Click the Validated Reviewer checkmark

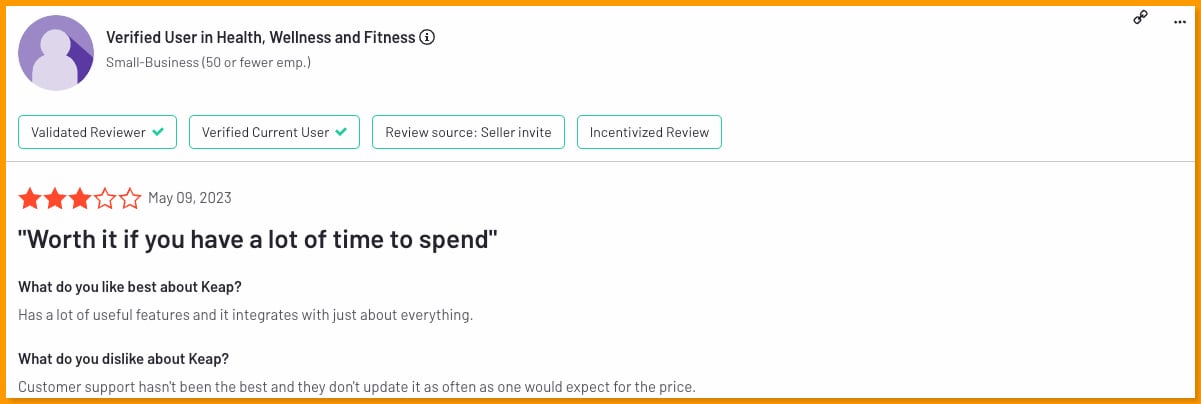158,132
